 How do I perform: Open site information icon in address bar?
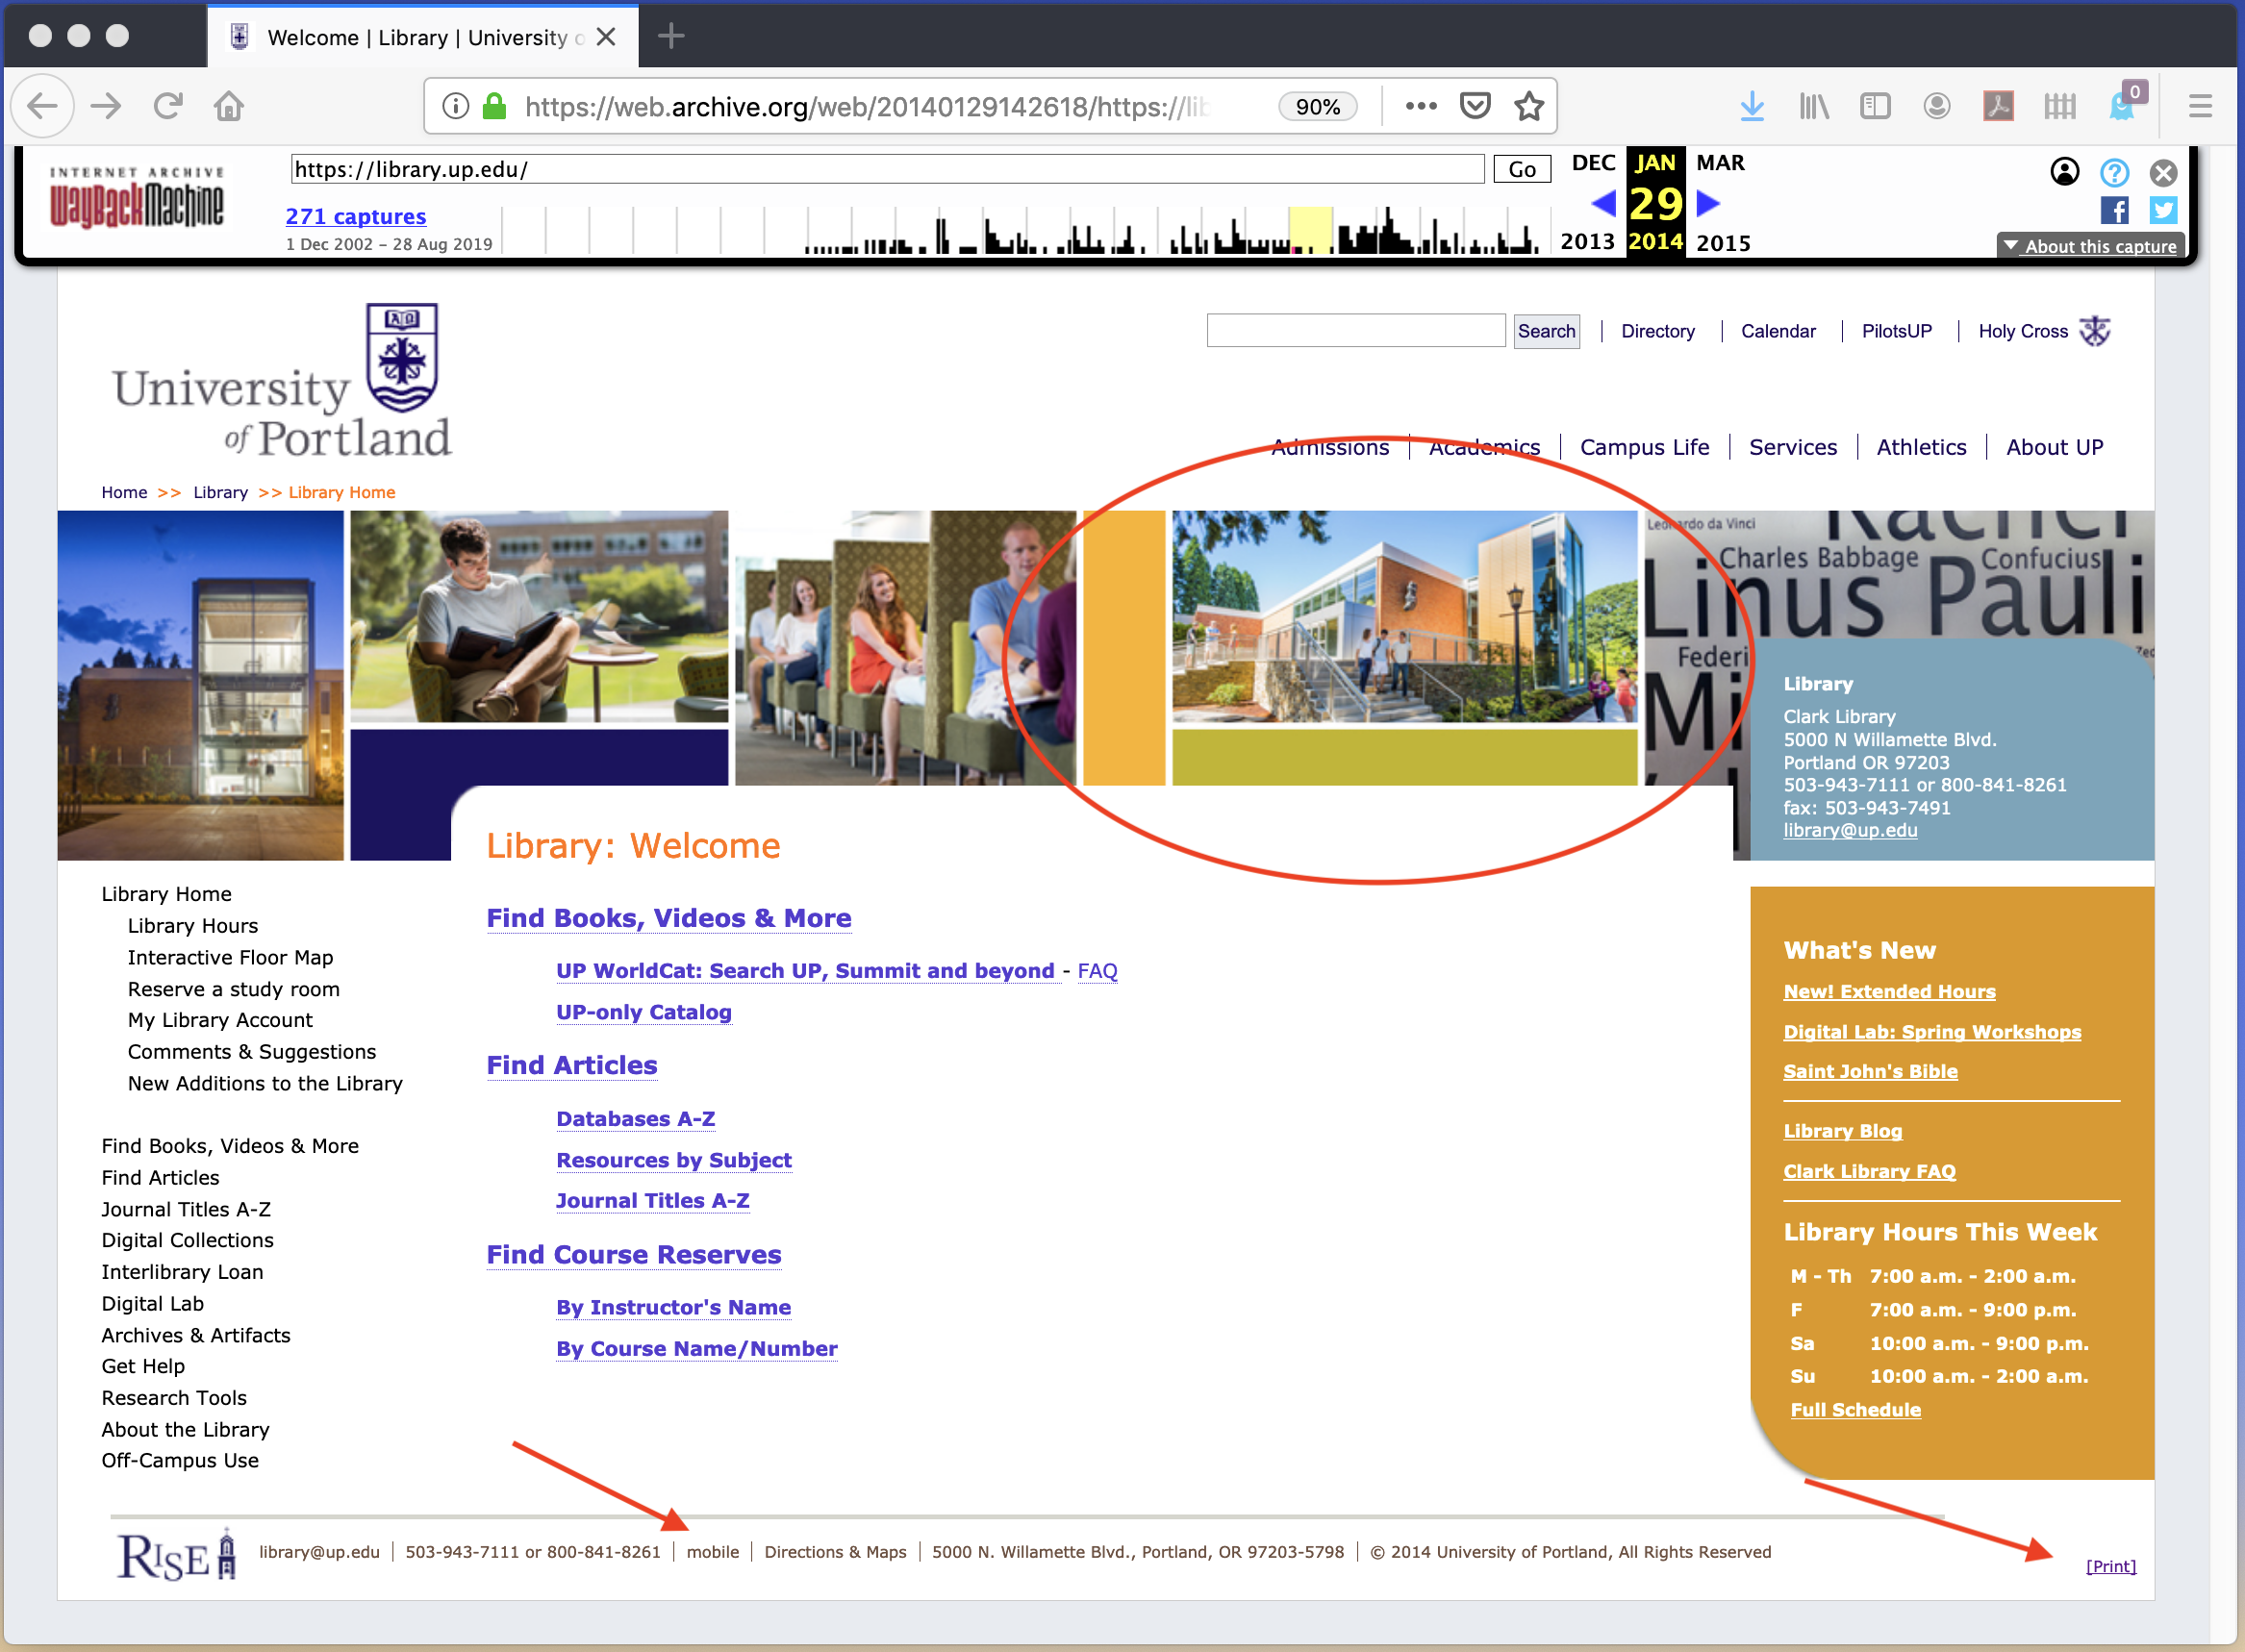point(455,106)
